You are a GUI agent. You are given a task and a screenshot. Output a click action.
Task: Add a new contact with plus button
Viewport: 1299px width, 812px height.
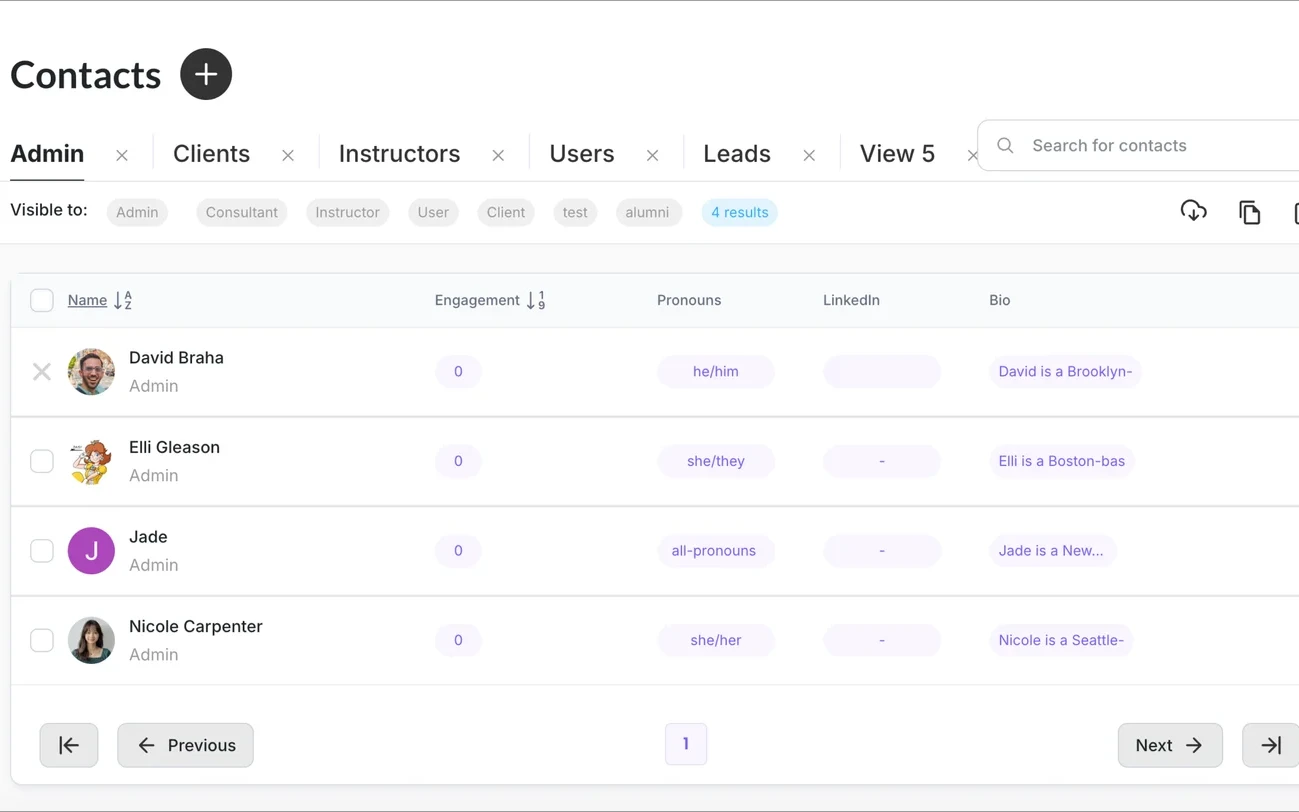click(x=206, y=74)
